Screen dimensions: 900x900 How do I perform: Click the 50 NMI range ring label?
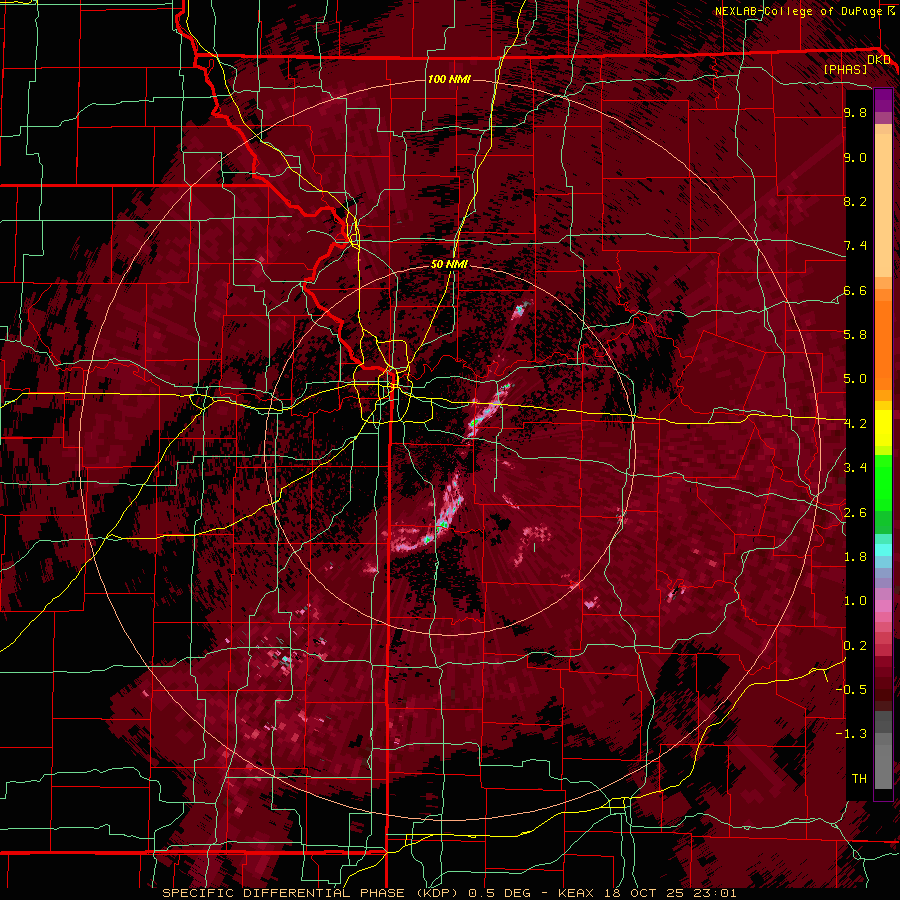449,264
